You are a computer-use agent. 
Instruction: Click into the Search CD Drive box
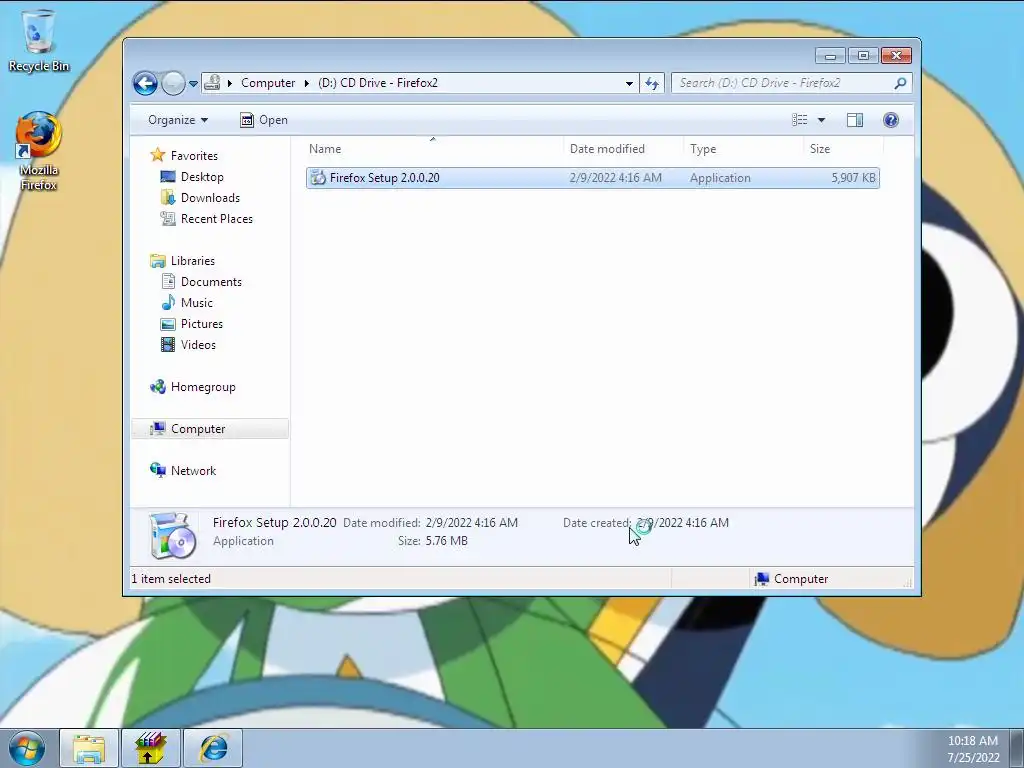pyautogui.click(x=784, y=83)
